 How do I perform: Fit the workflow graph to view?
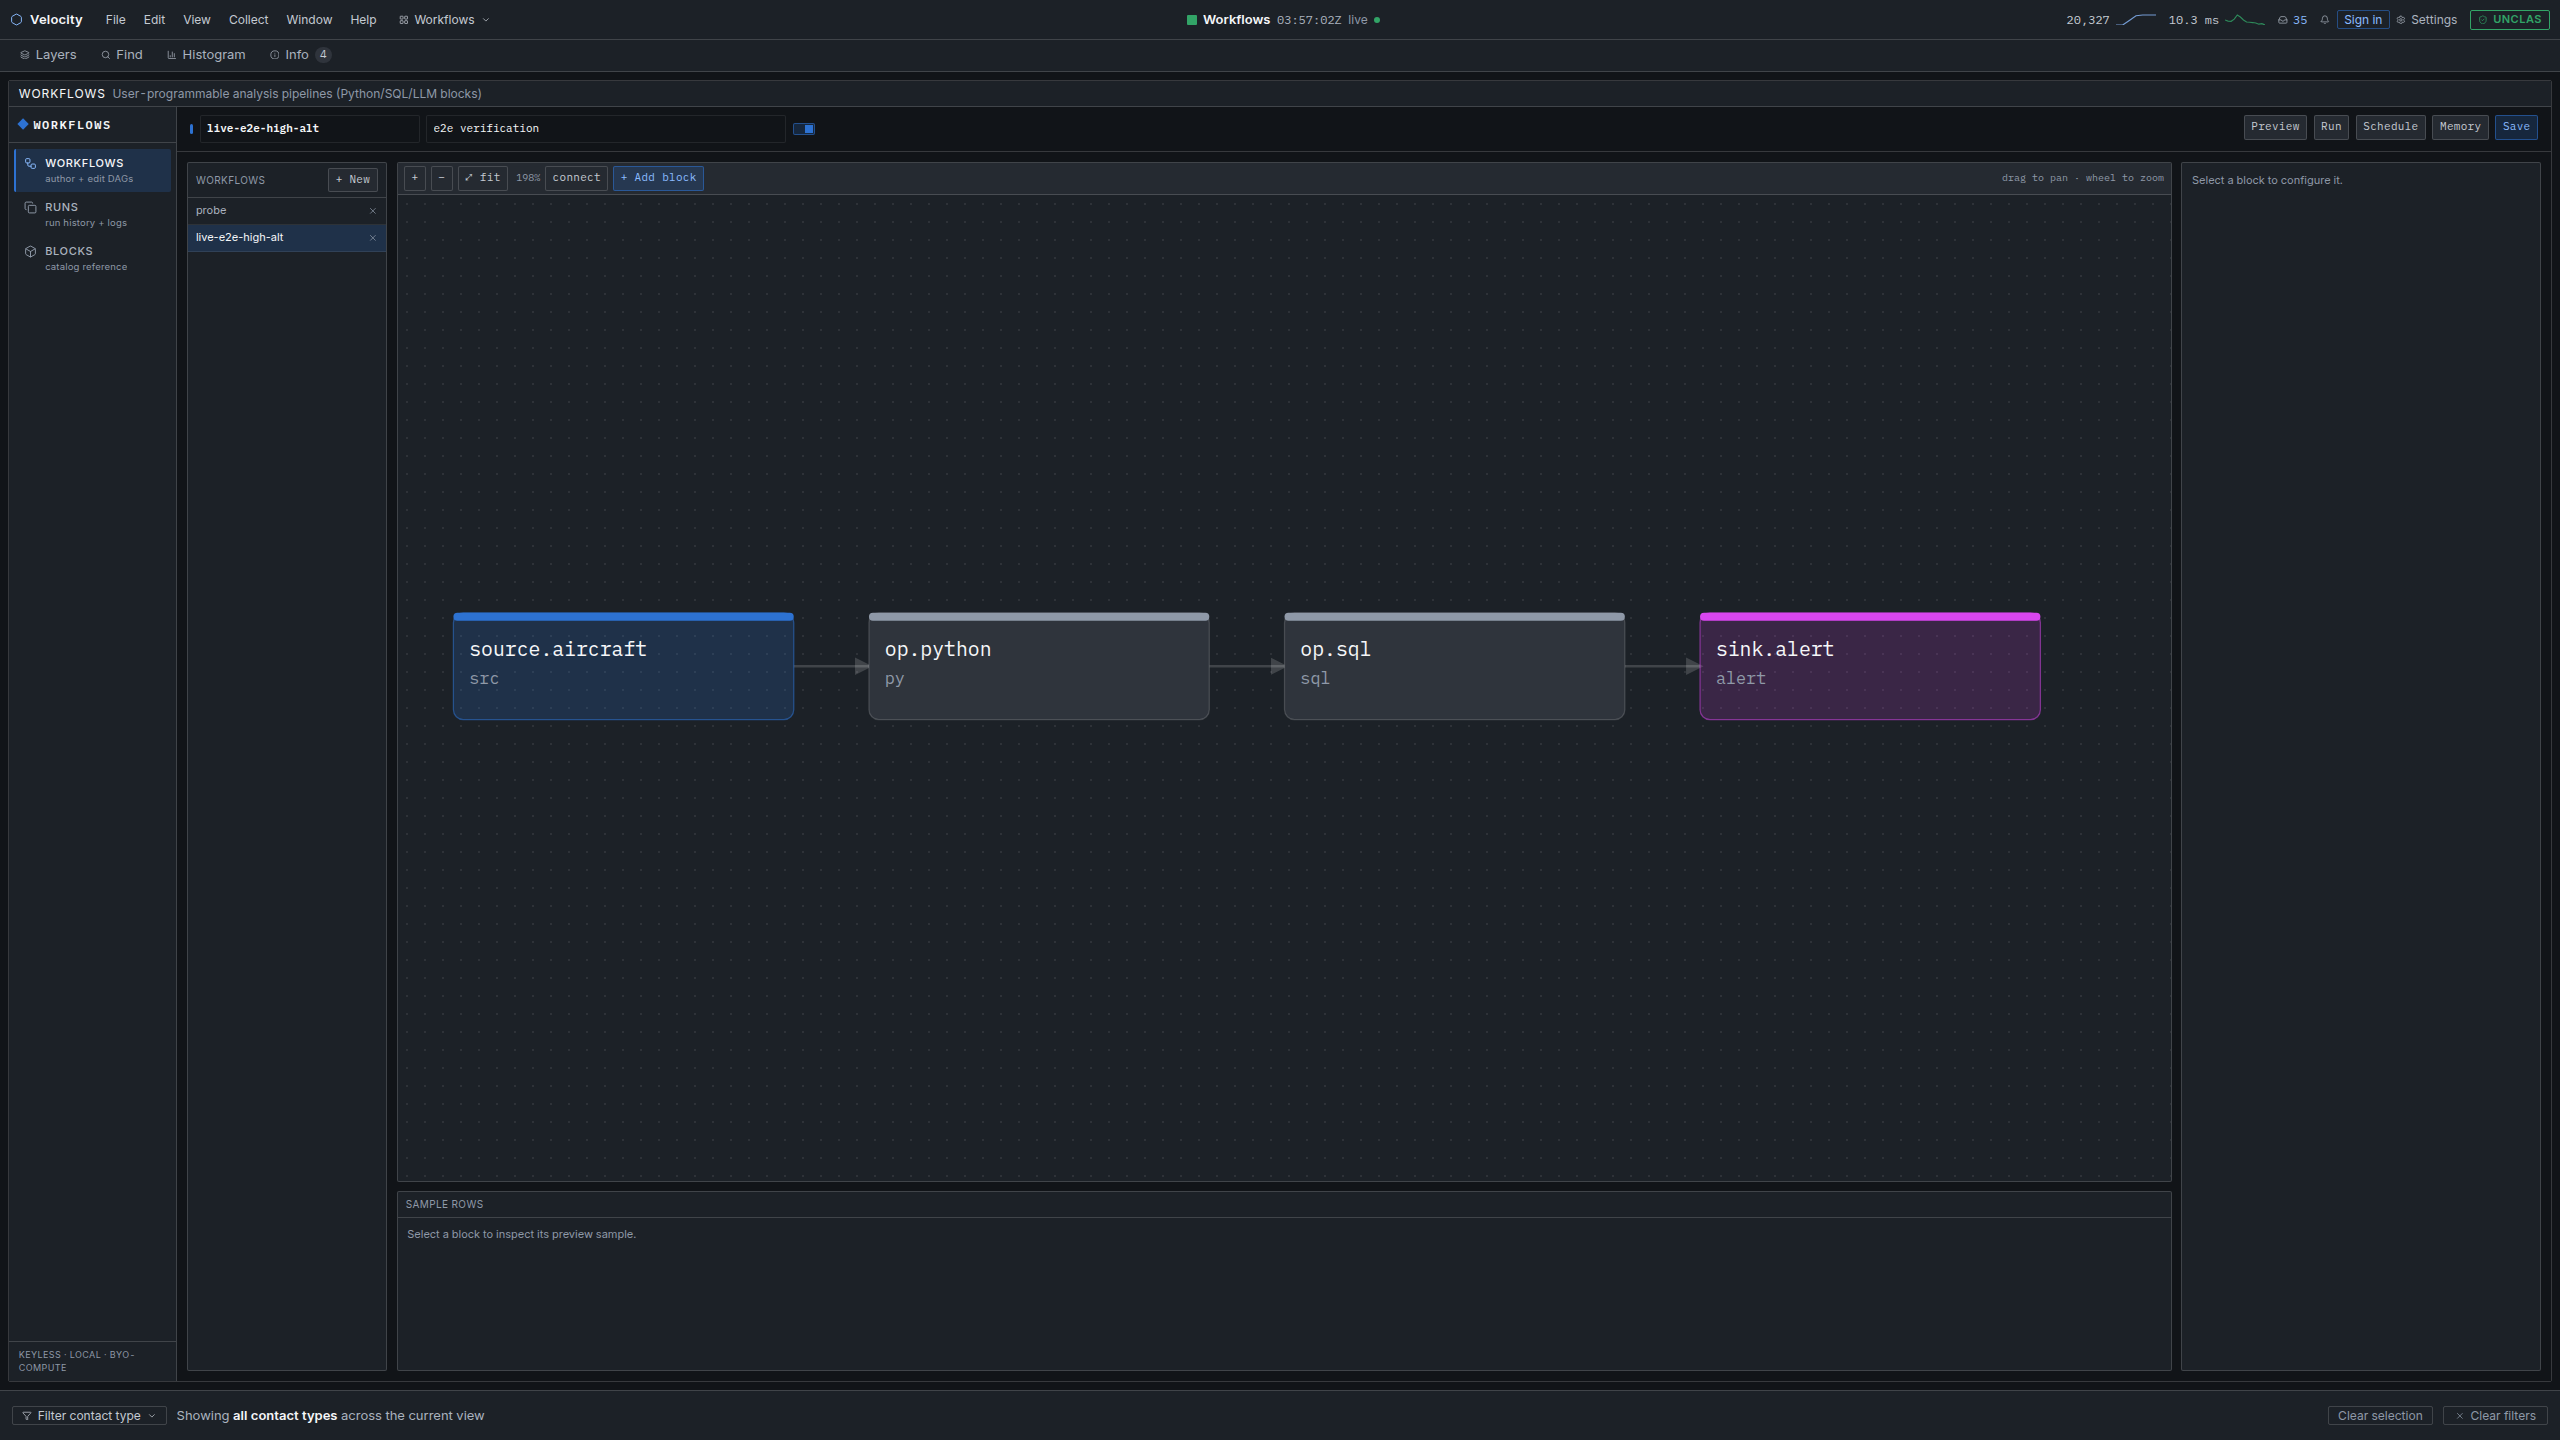tap(483, 178)
